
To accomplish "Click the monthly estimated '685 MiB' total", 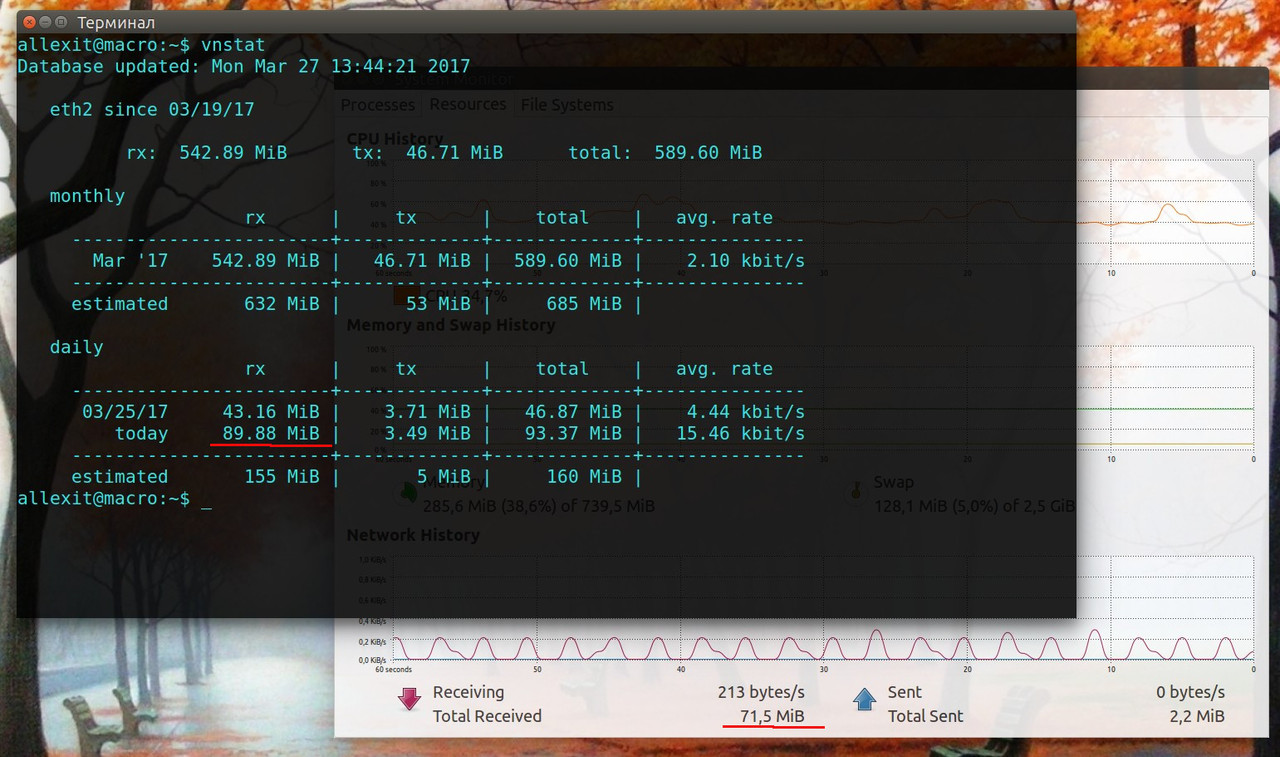I will click(584, 304).
